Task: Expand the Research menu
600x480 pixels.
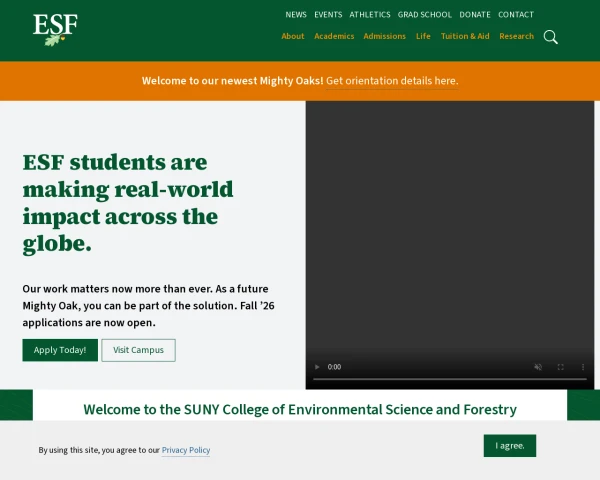Action: coord(516,36)
